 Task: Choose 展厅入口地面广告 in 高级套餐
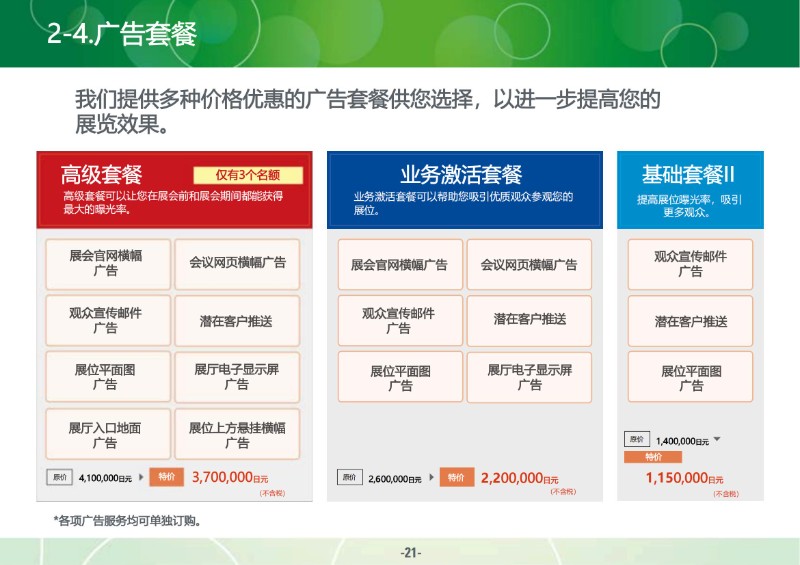(x=105, y=435)
